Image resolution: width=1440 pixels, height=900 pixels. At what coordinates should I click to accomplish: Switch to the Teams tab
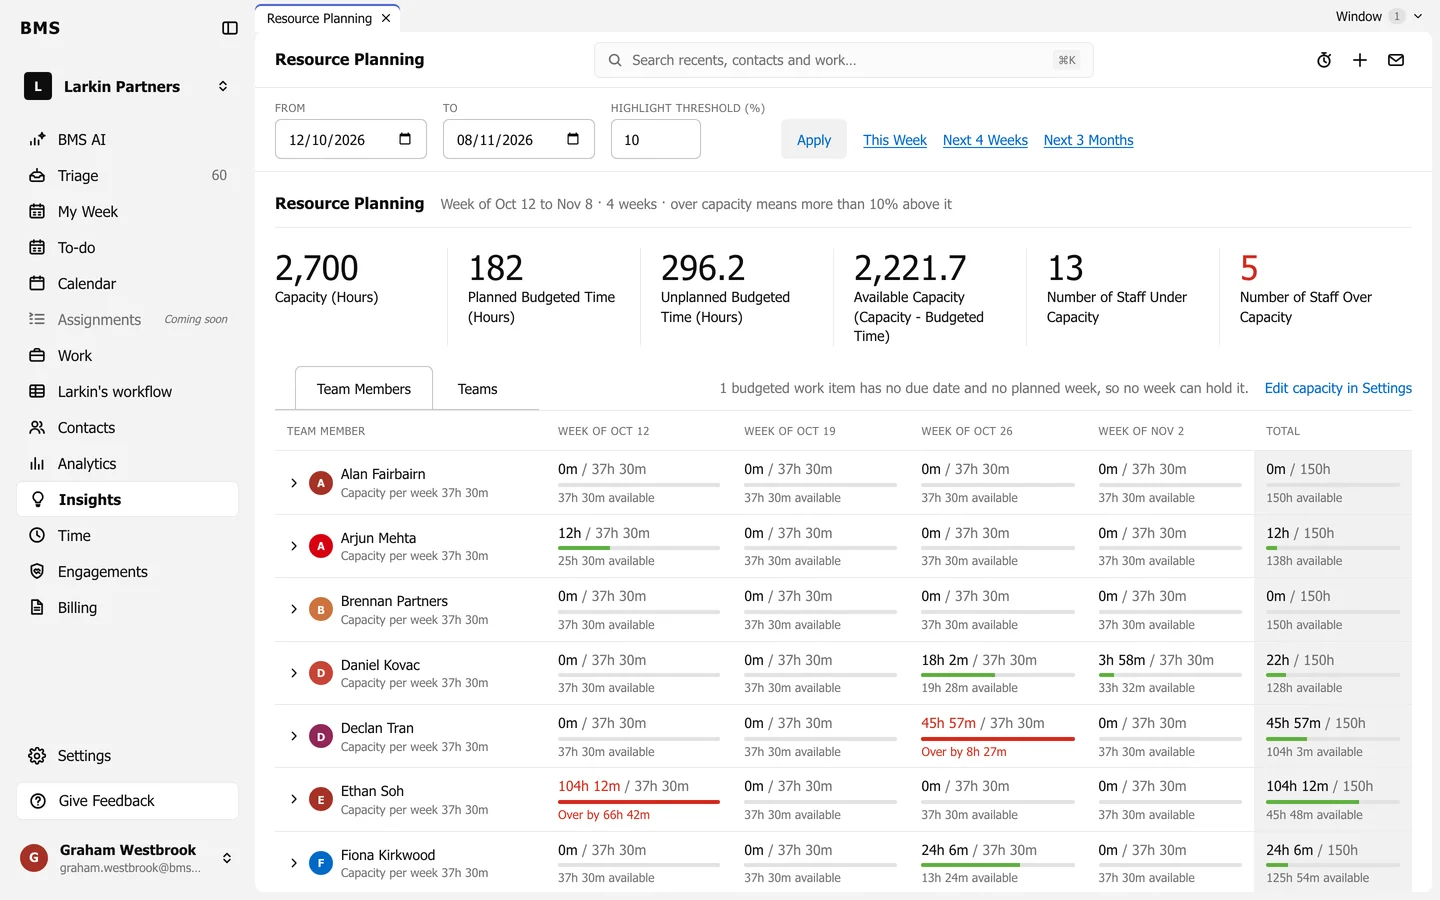point(477,389)
